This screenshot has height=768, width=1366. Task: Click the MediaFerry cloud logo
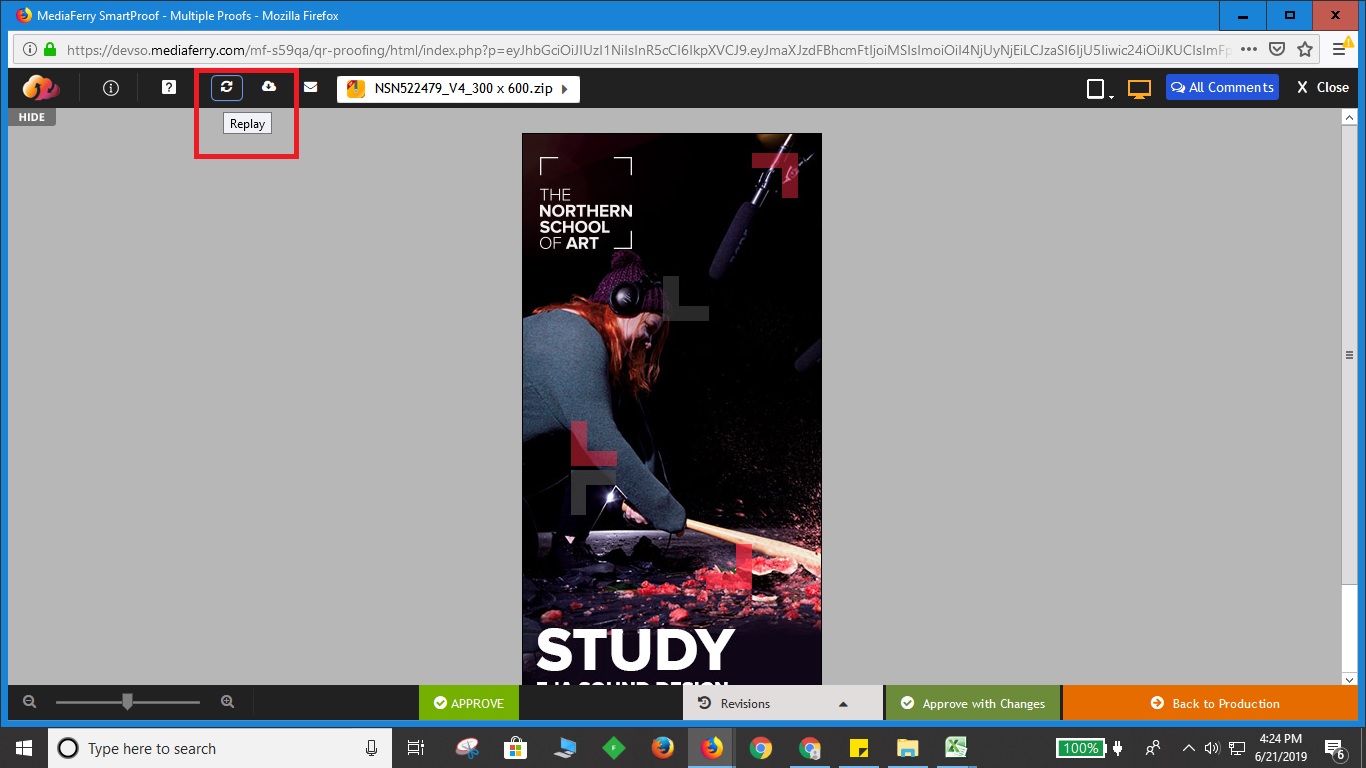(41, 88)
